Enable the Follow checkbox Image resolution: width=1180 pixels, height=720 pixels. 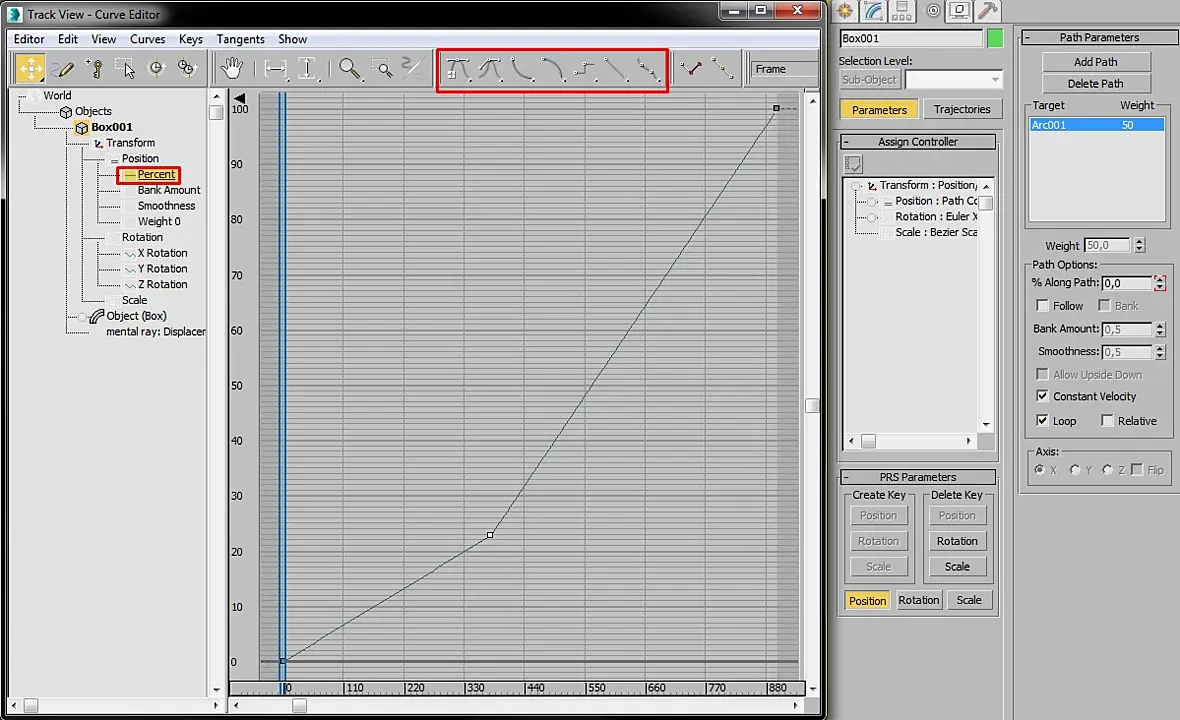[x=1042, y=305]
